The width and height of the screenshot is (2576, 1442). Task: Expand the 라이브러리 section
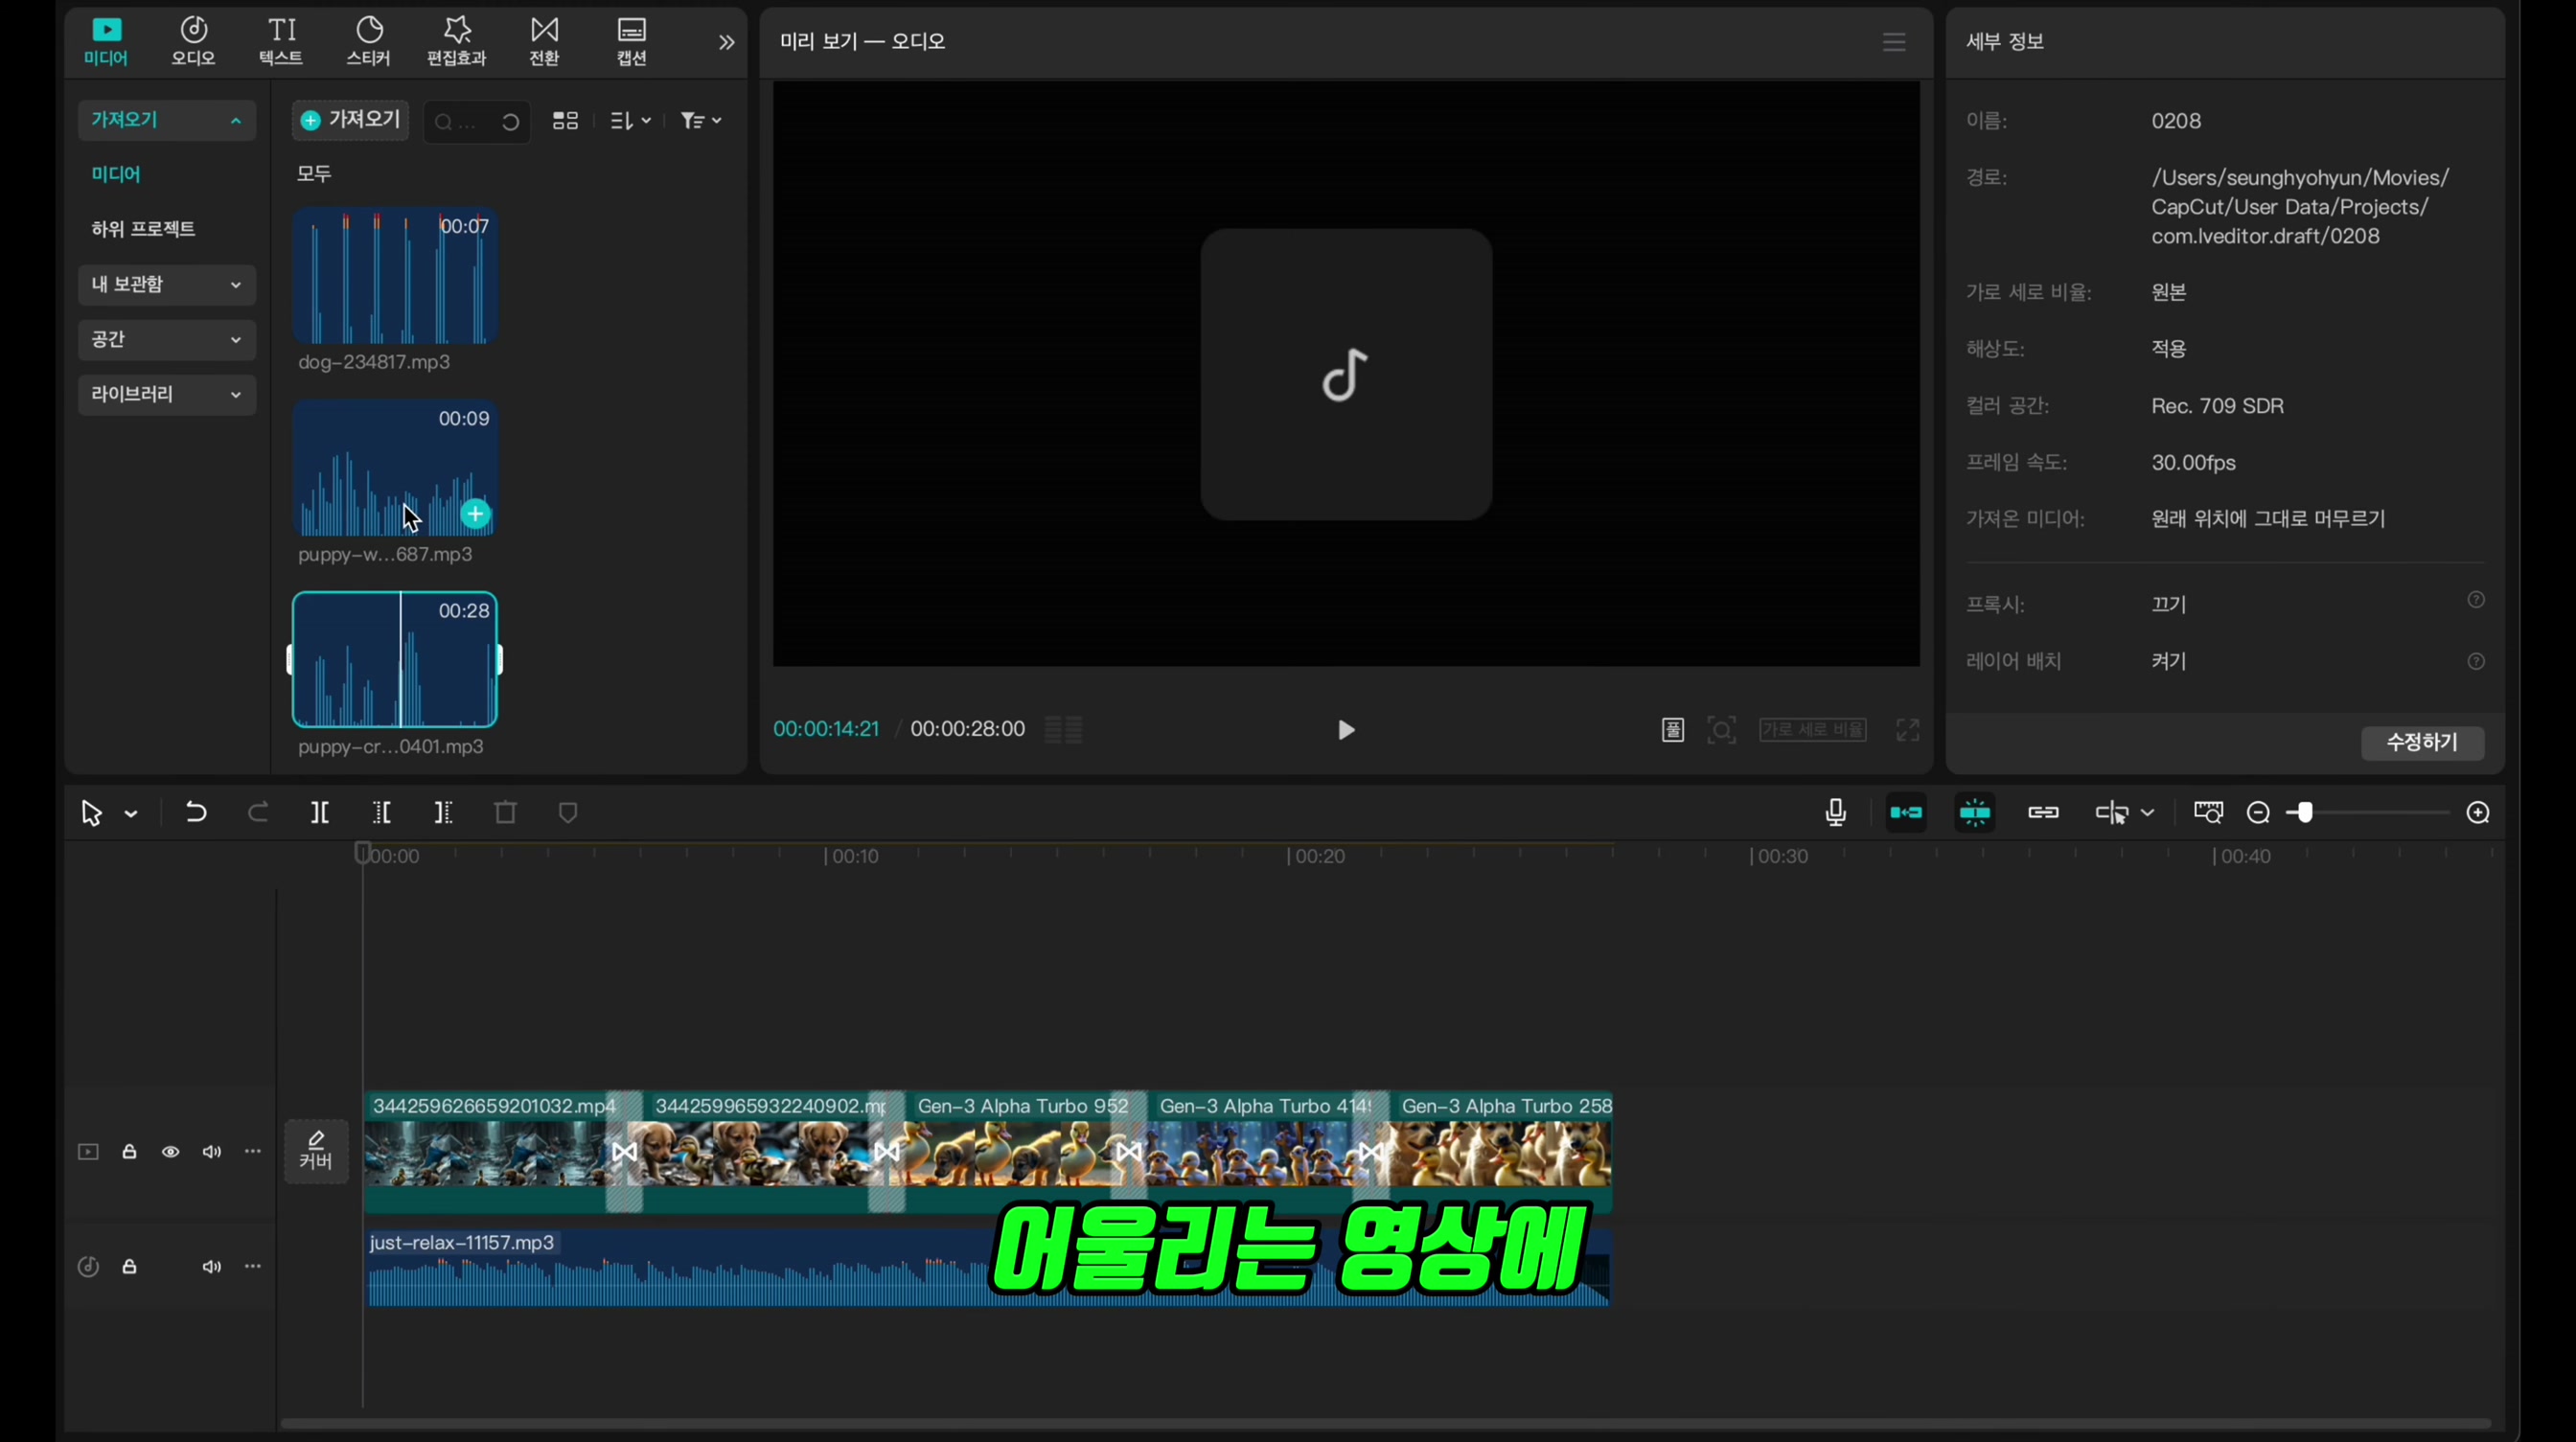(167, 394)
